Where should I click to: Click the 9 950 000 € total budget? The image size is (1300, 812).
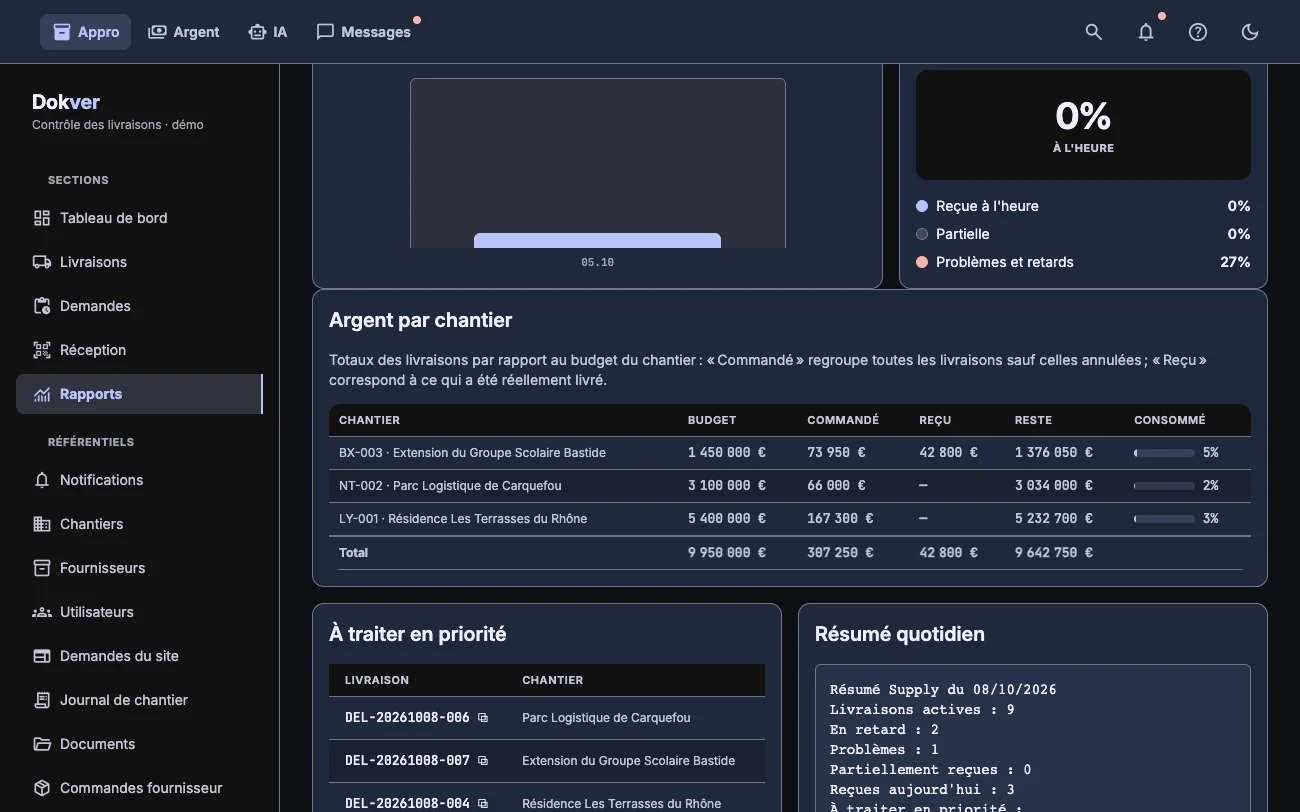[727, 553]
